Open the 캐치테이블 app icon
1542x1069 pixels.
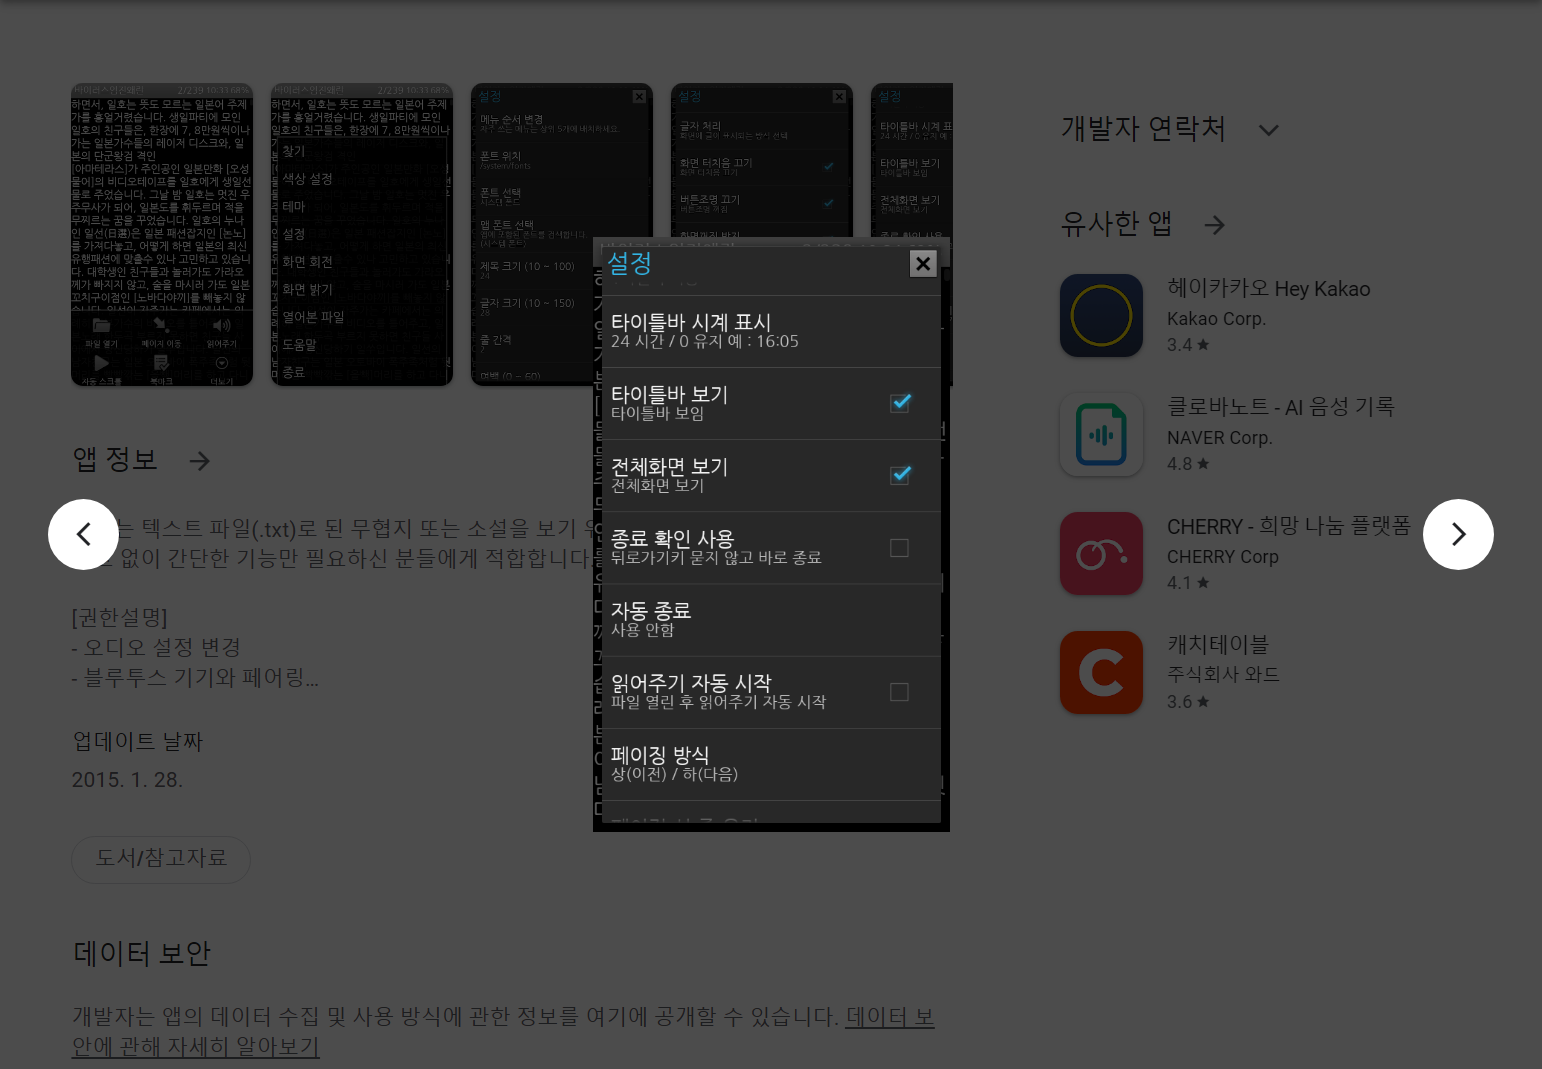[x=1101, y=672]
